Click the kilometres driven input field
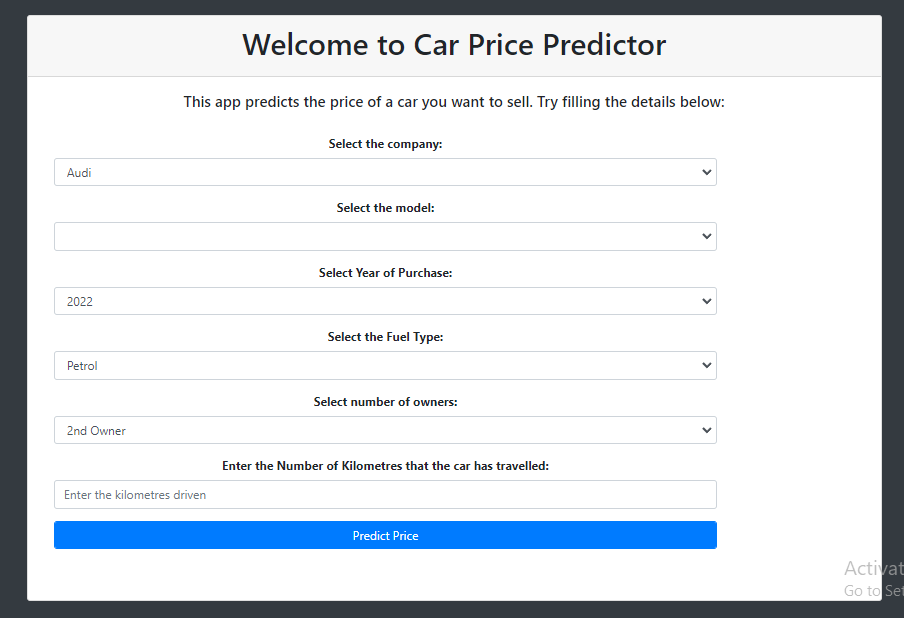 (x=385, y=494)
